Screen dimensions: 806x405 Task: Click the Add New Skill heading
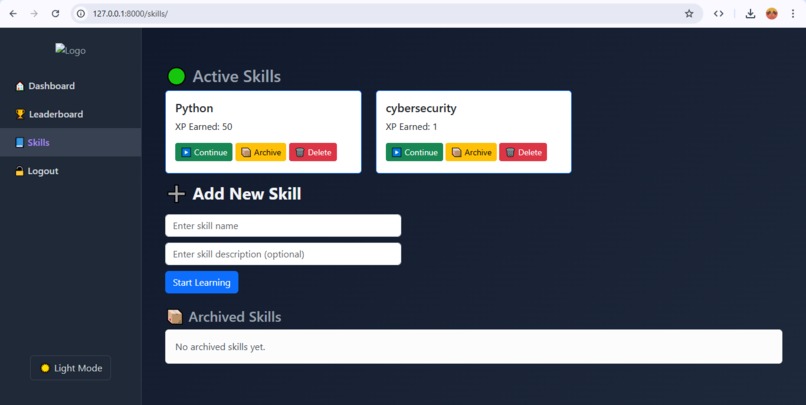tap(247, 194)
